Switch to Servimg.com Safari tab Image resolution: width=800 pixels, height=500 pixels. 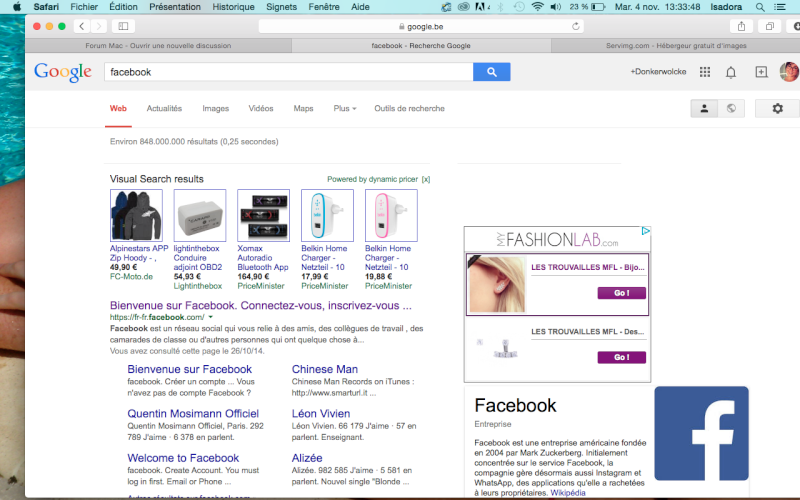pyautogui.click(x=676, y=45)
